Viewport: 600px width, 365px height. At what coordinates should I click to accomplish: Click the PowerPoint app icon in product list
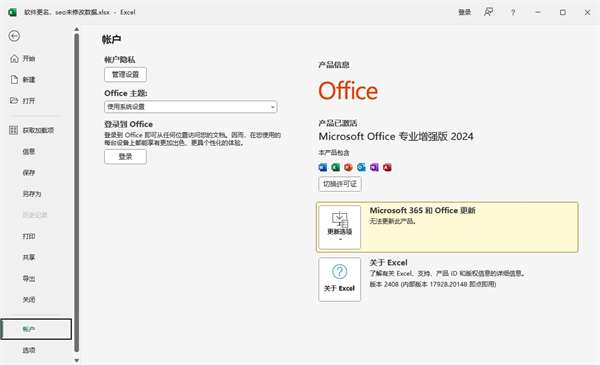coord(348,167)
